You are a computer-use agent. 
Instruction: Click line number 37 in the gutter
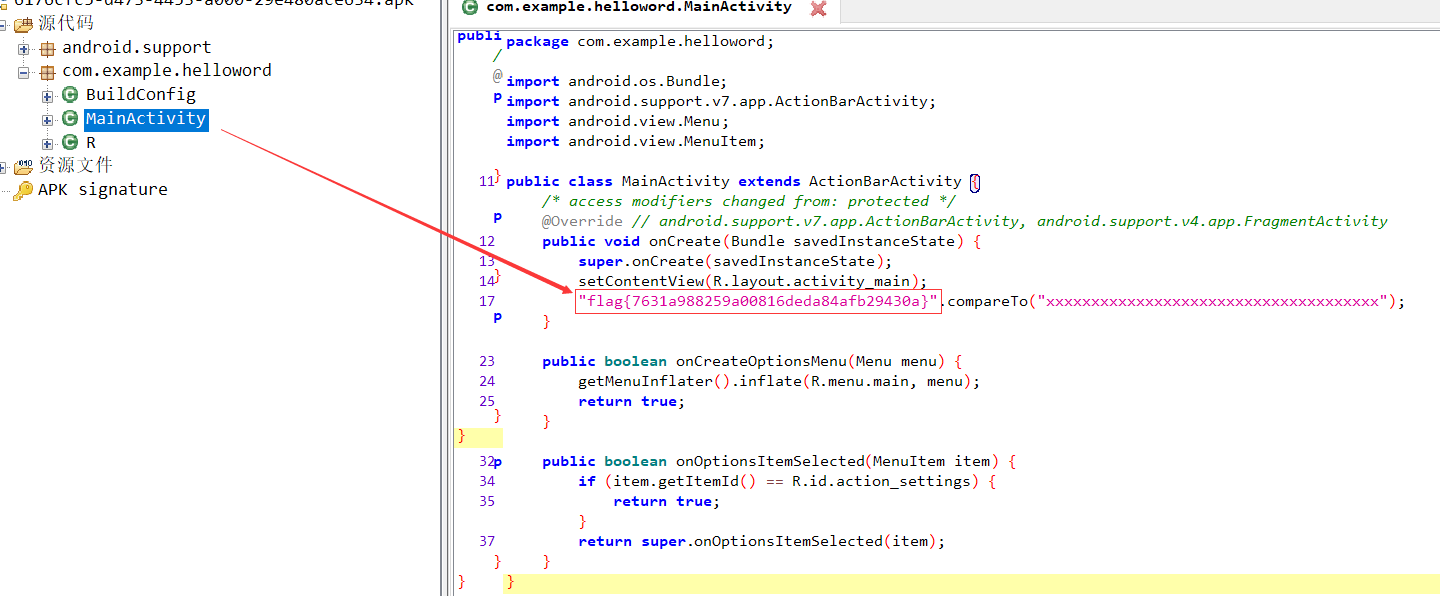click(x=487, y=541)
